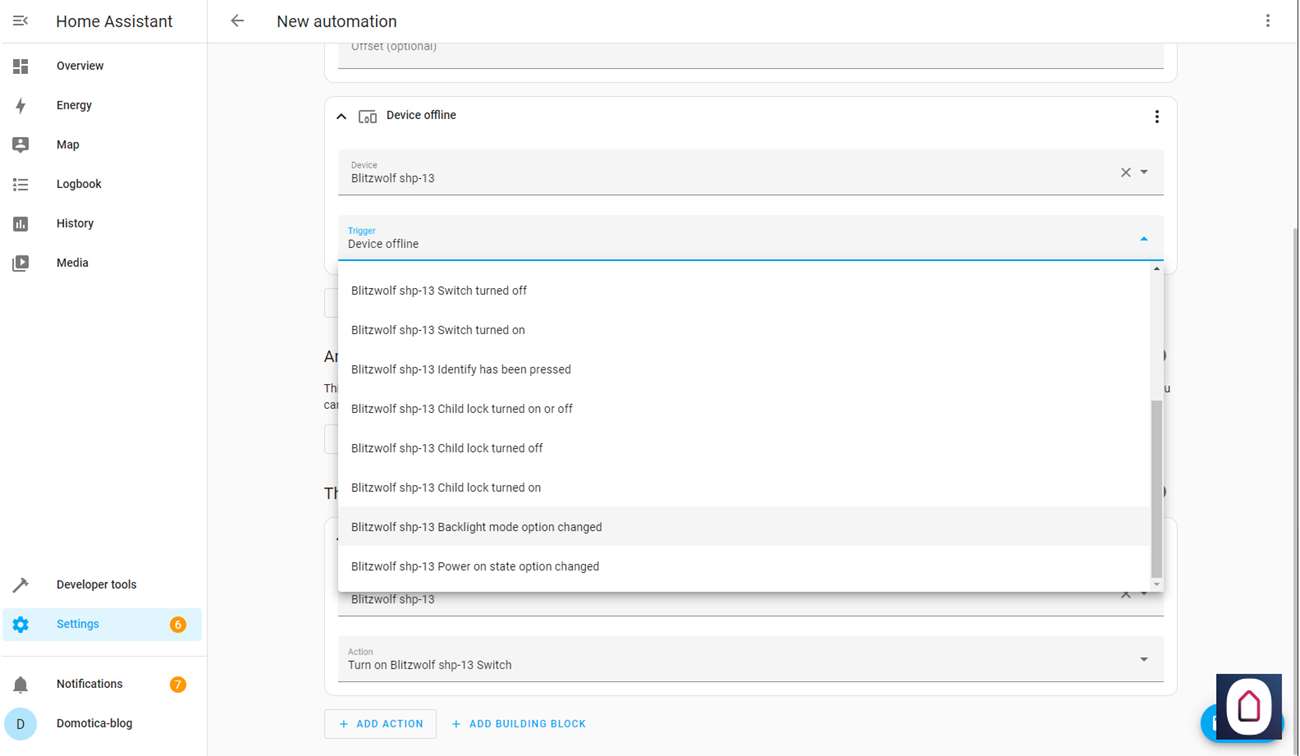Clear the Blitzwolf shp-13 device field
Viewport: 1300px width, 756px height.
[x=1125, y=173]
